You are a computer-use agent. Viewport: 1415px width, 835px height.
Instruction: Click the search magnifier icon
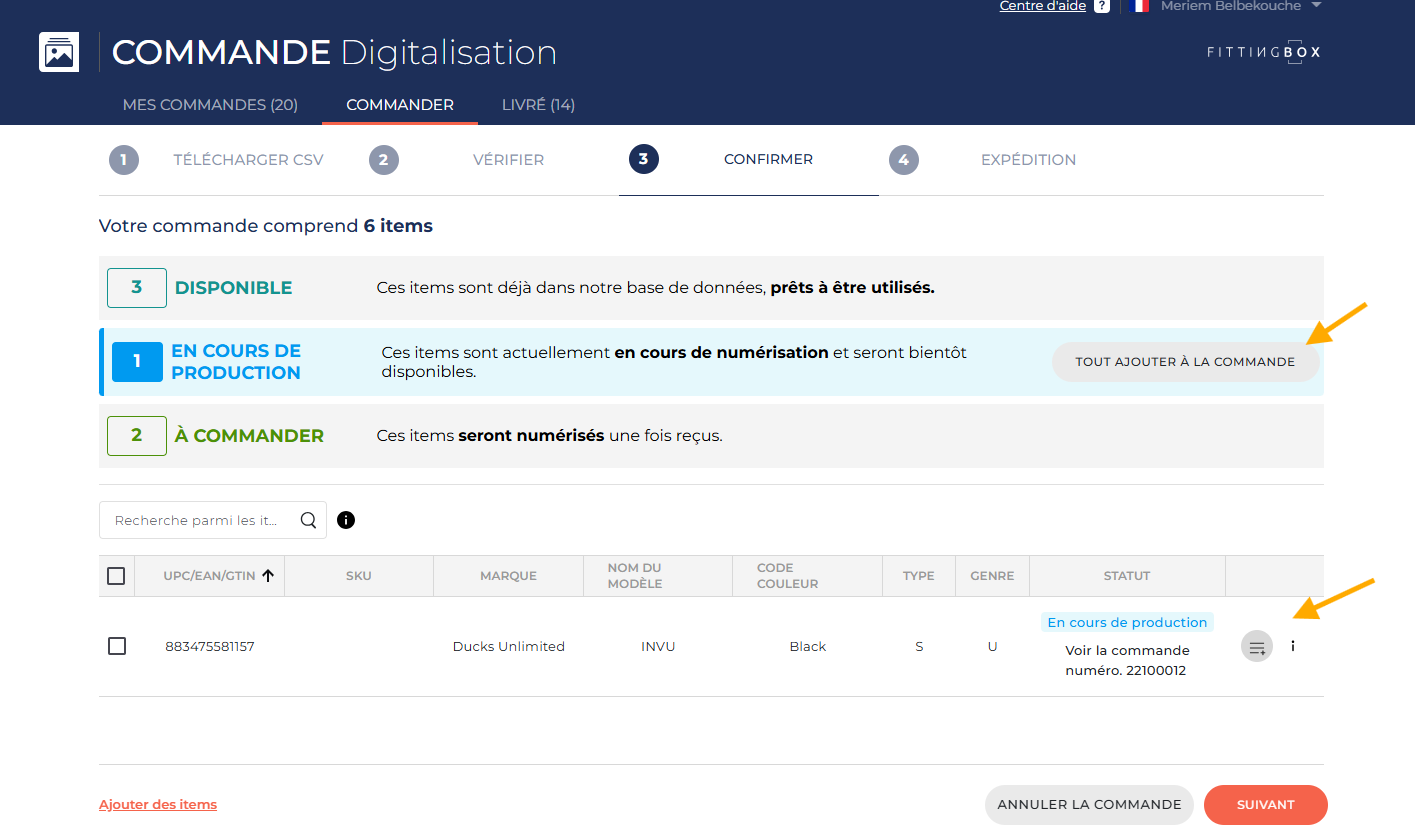(308, 520)
